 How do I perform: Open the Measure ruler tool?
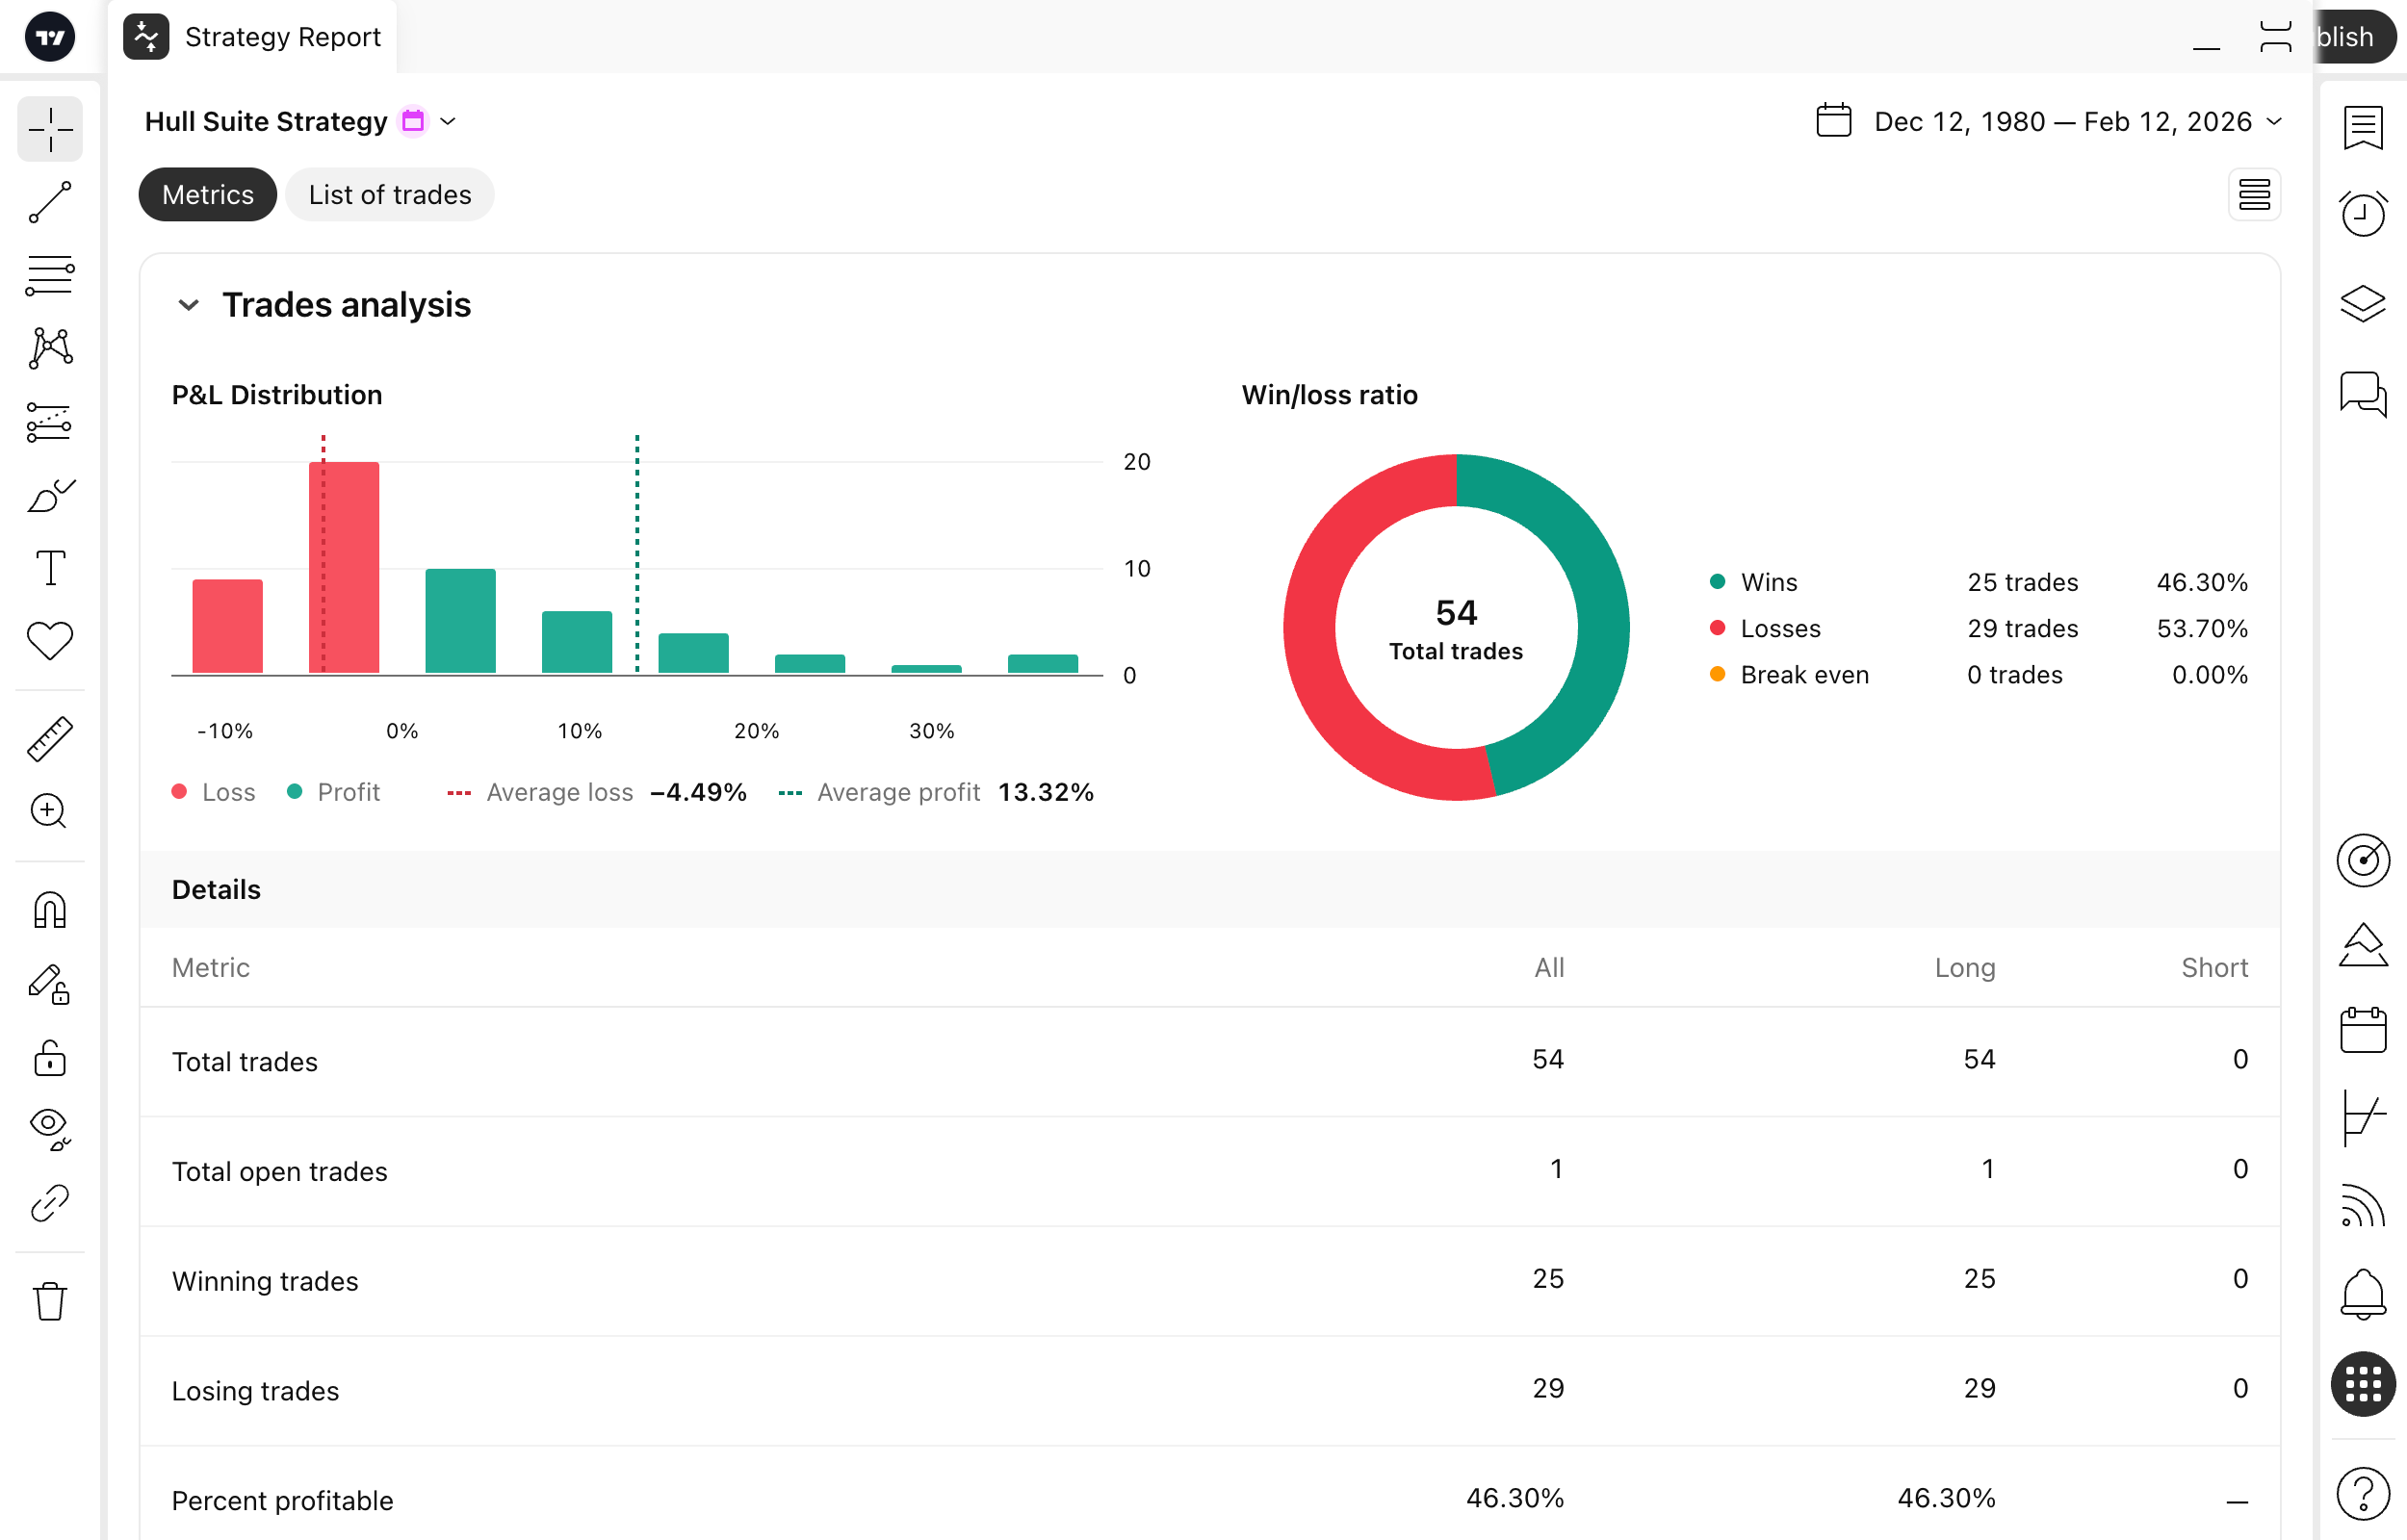click(50, 739)
